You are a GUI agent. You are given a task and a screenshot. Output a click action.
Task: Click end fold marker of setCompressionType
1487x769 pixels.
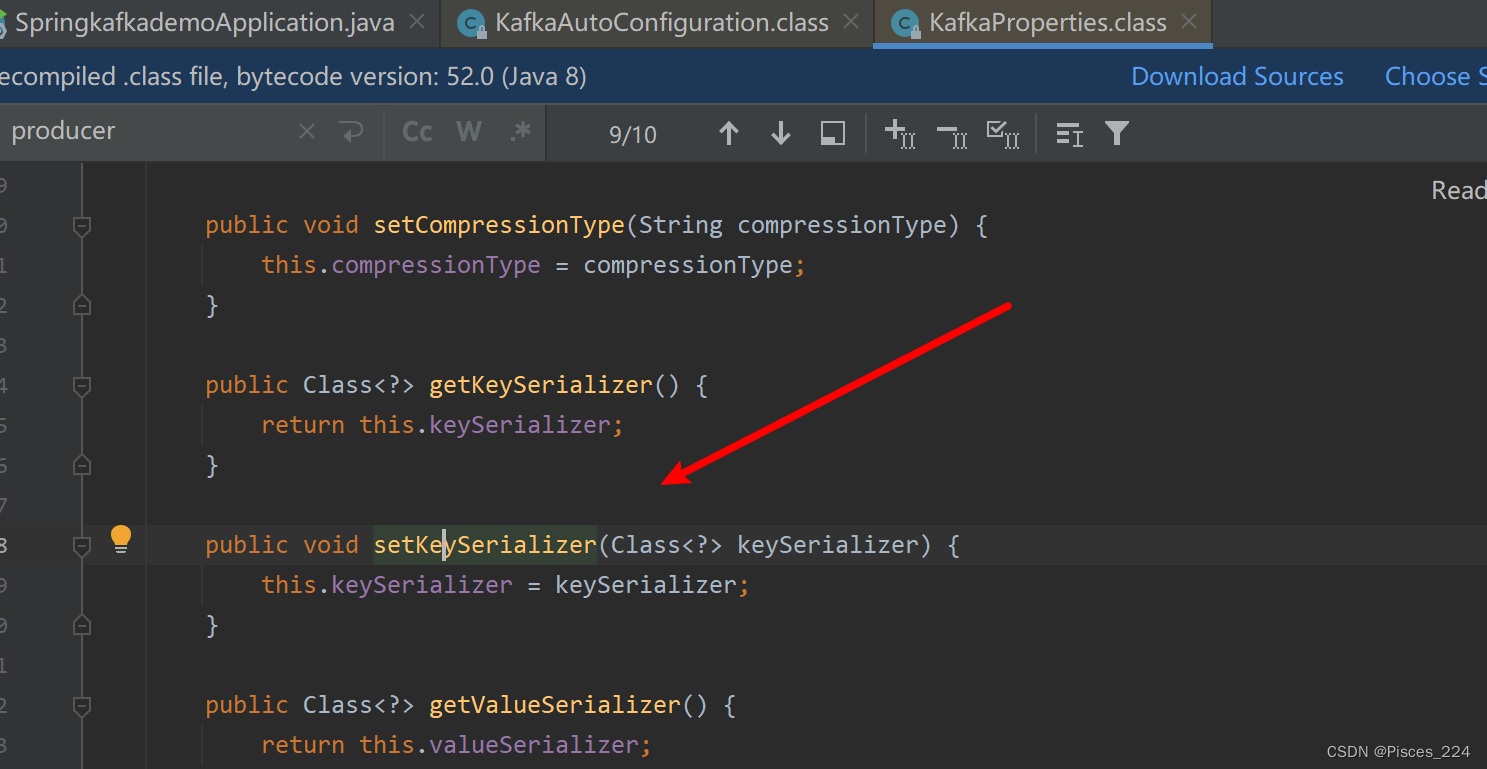coord(82,305)
